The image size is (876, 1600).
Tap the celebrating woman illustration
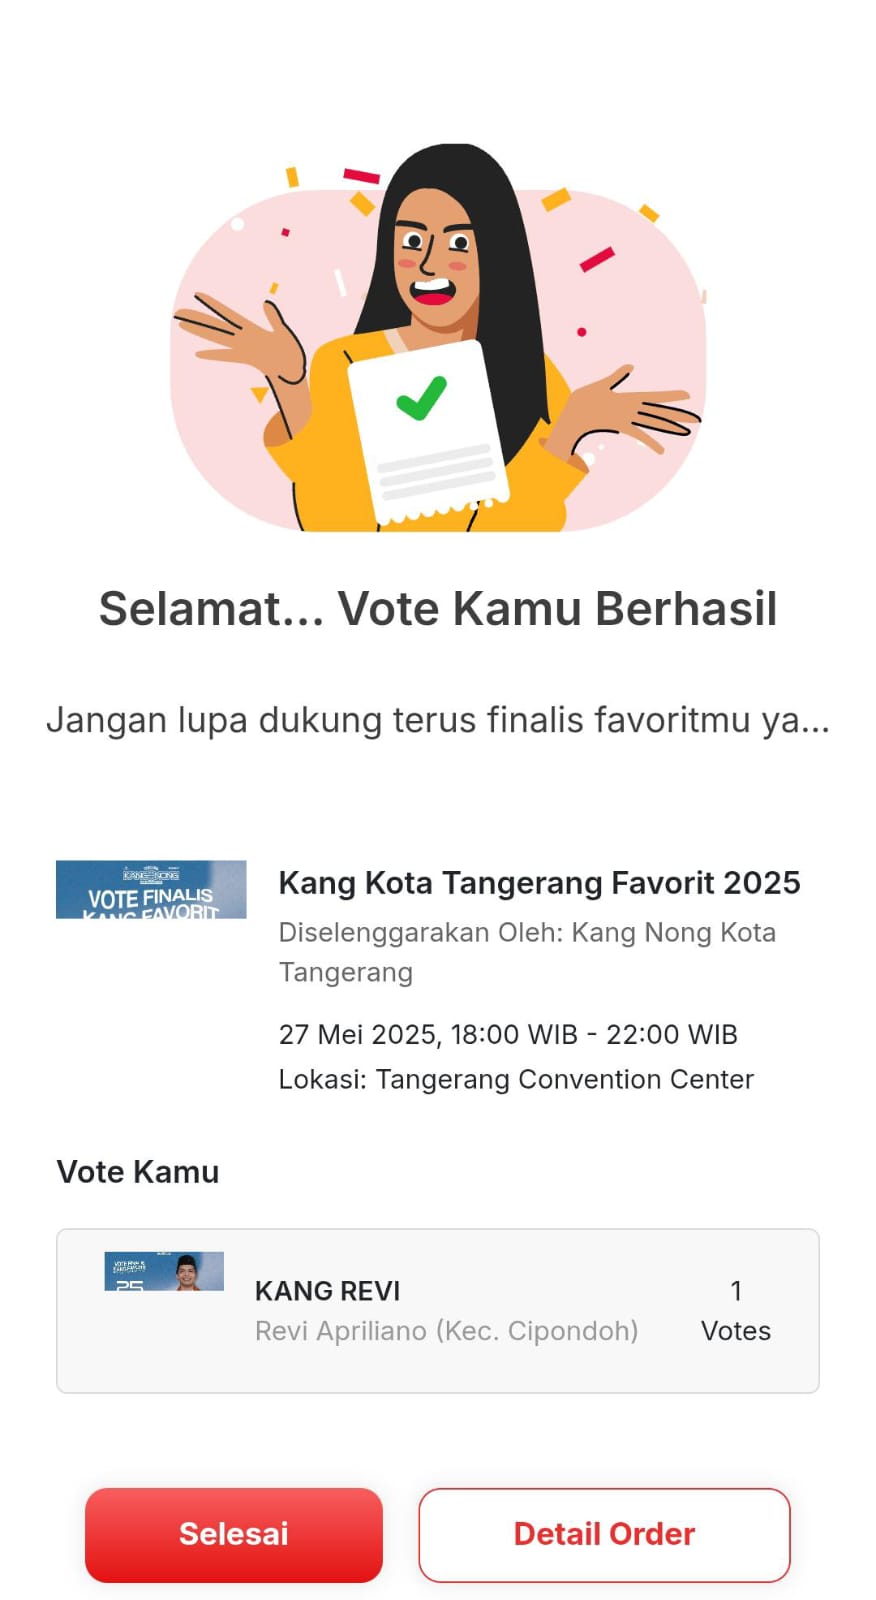click(438, 338)
